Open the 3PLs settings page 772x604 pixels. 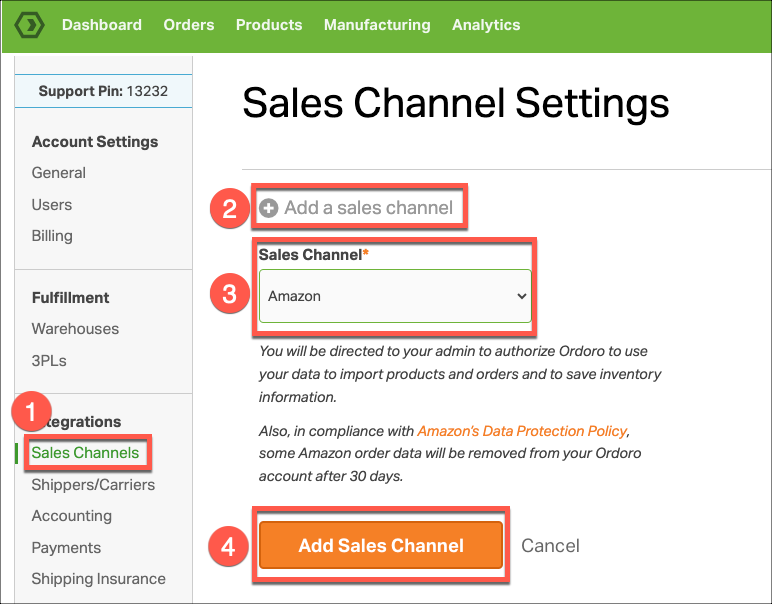point(49,361)
